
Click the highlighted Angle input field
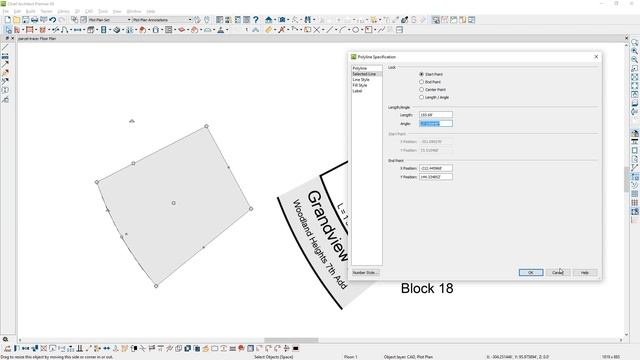[x=436, y=123]
